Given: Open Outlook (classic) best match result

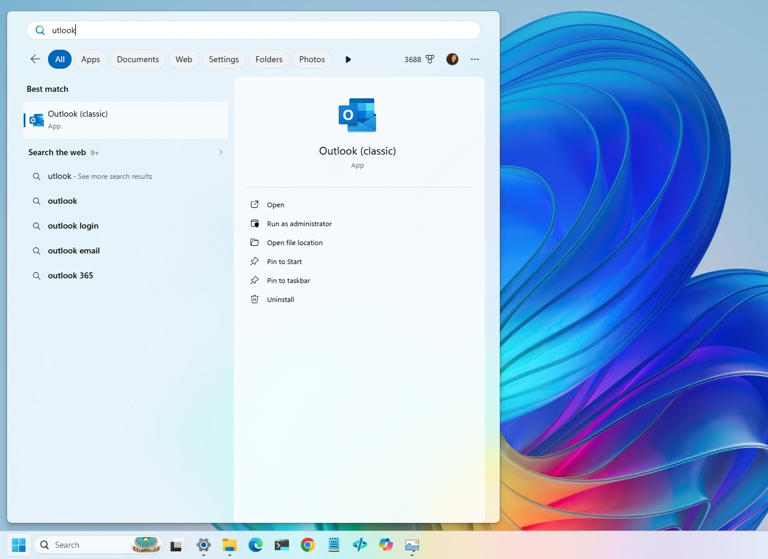Looking at the screenshot, I should point(126,120).
